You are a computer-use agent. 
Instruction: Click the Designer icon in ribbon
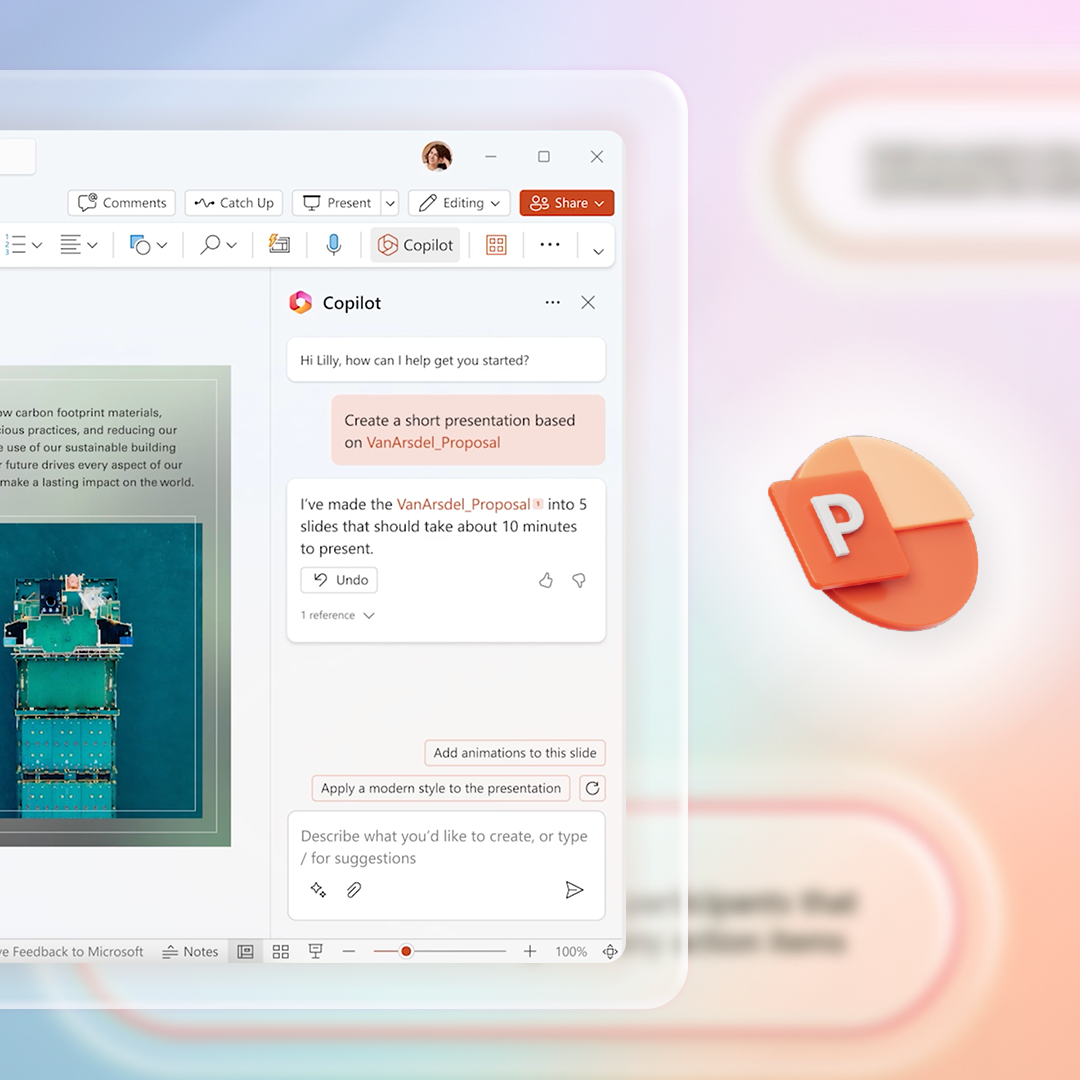[x=279, y=244]
